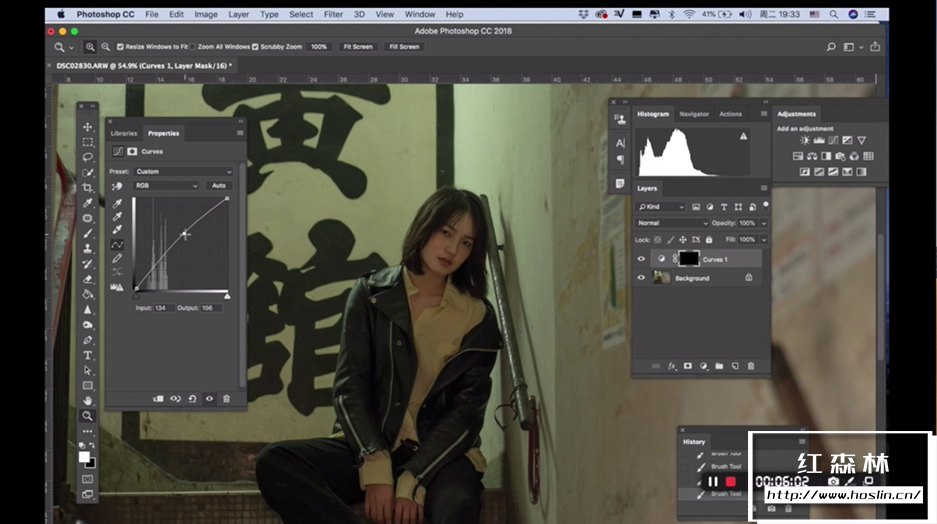Open the layer blend mode Normal dropdown
This screenshot has height=524, width=937.
pos(672,223)
